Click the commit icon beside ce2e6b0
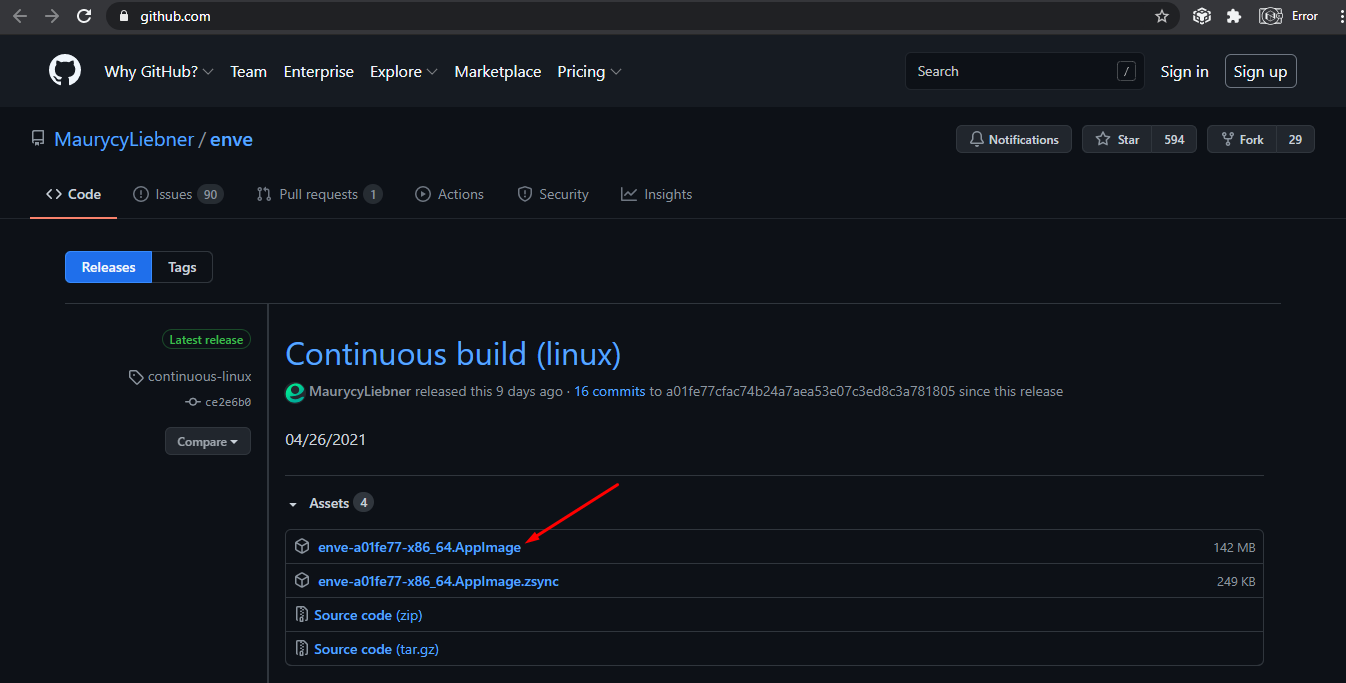Viewport: 1346px width, 683px height. pyautogui.click(x=193, y=402)
